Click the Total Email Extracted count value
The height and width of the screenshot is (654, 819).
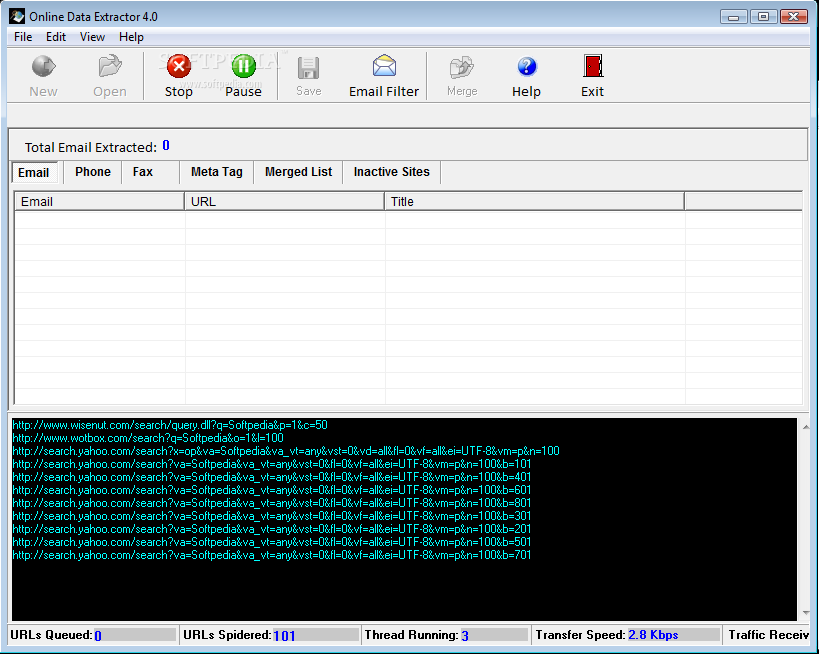coord(166,146)
